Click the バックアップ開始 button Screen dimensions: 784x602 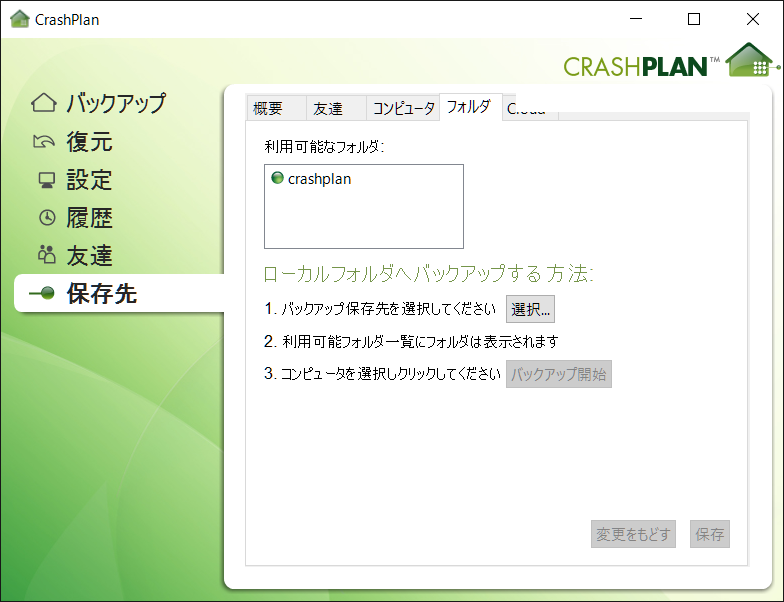(558, 374)
